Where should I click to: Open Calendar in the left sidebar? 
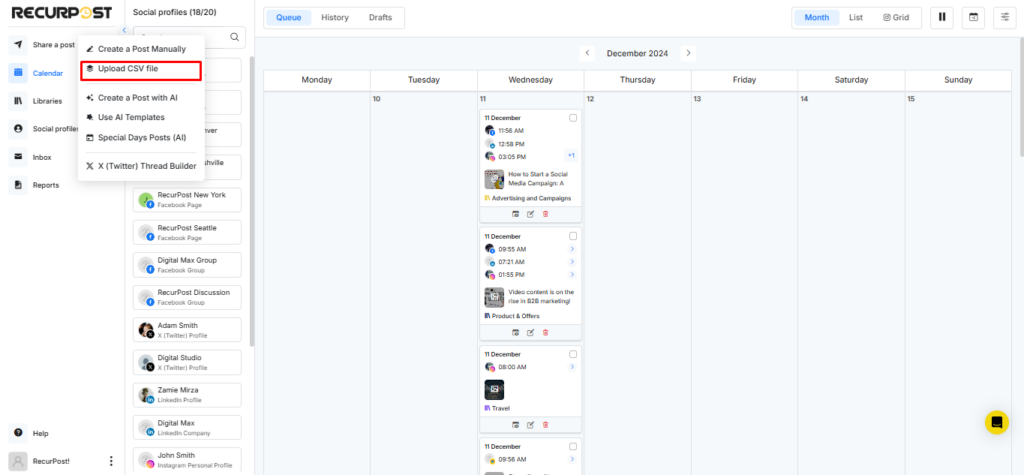(39, 73)
